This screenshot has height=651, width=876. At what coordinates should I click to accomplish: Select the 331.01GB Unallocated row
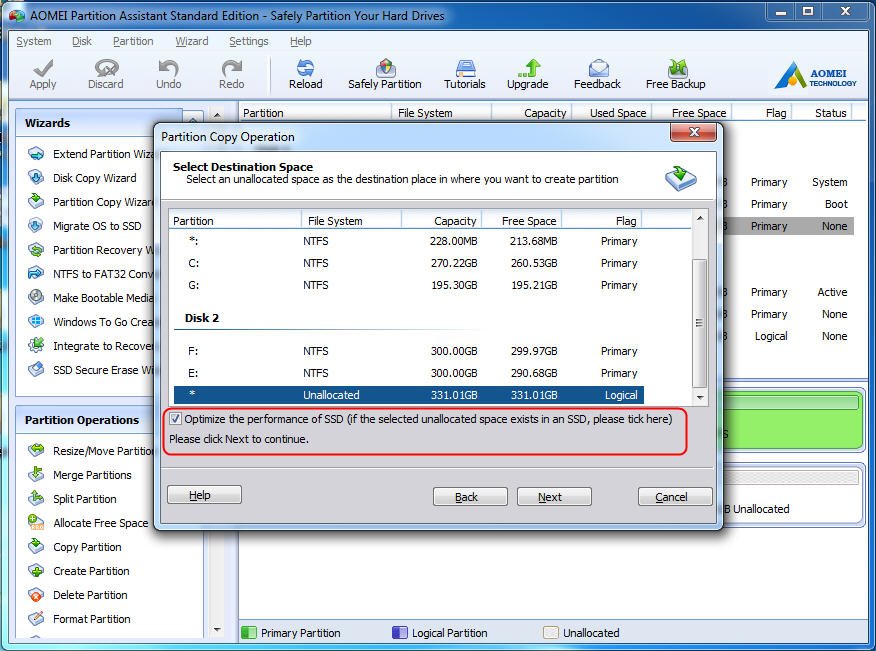tap(409, 395)
